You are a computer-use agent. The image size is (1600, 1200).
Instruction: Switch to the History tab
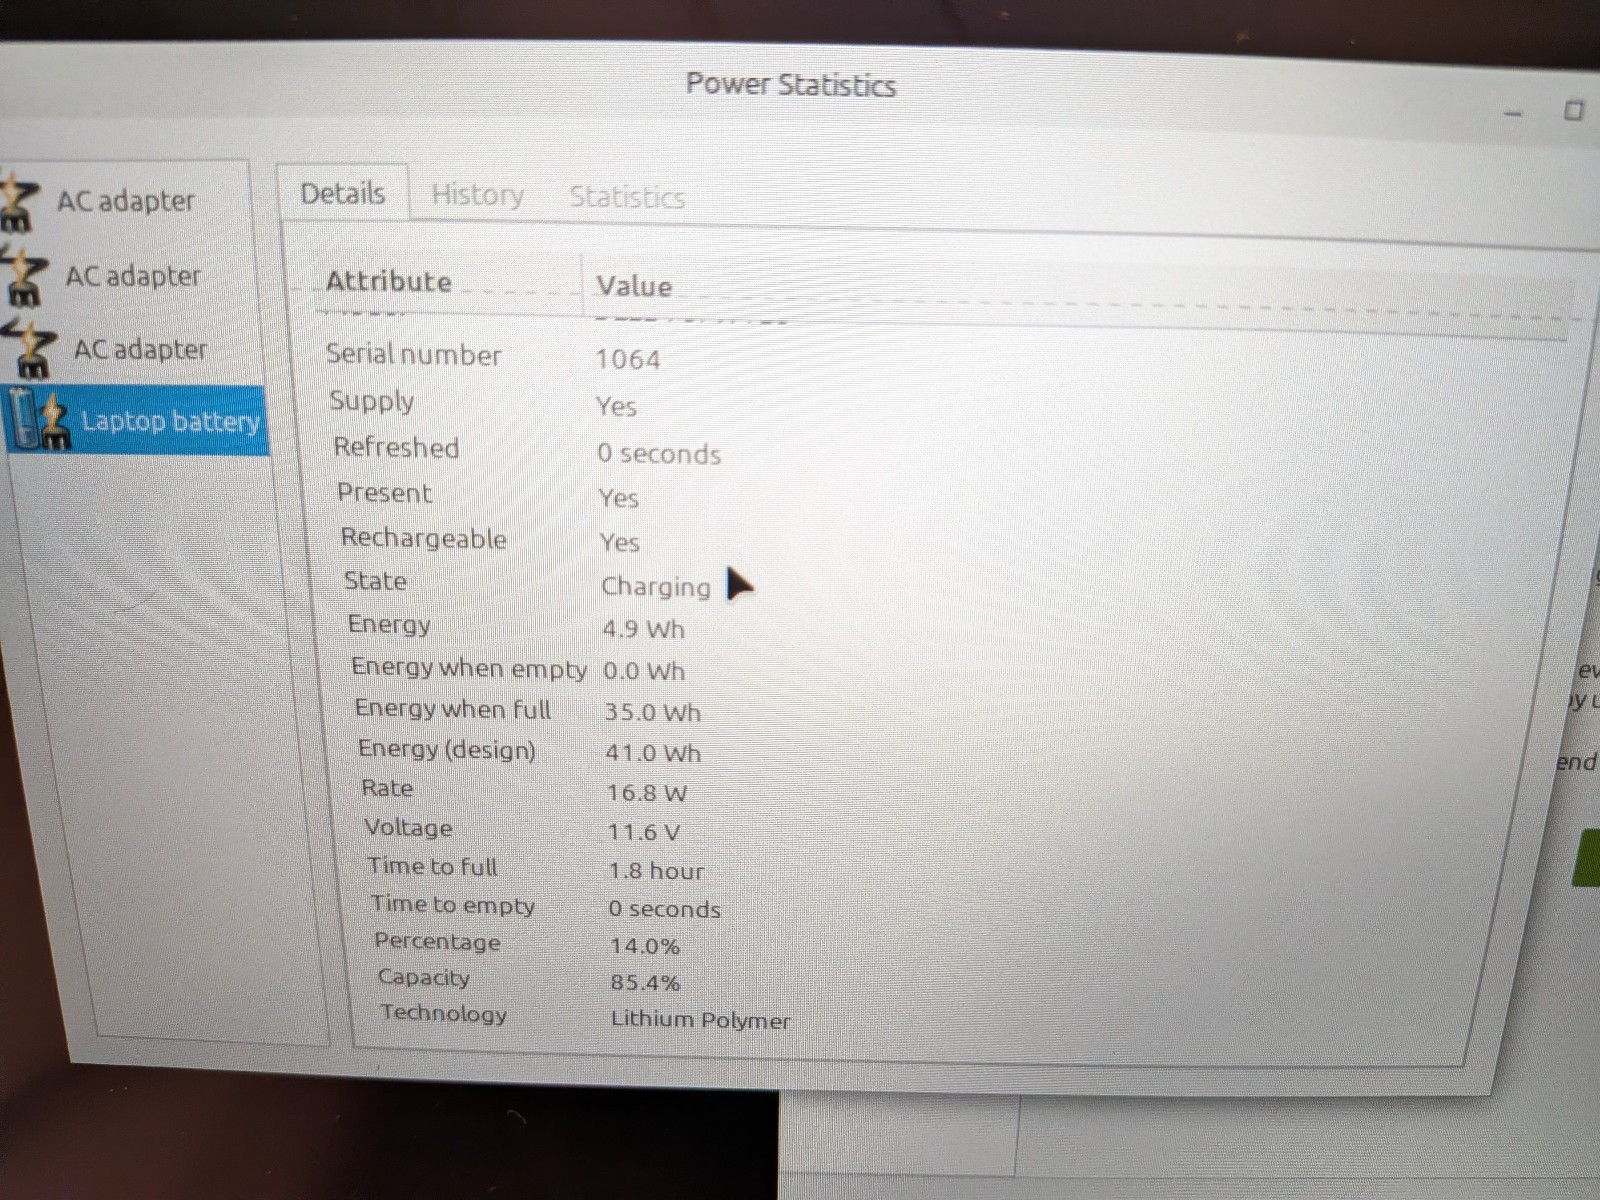(x=477, y=195)
